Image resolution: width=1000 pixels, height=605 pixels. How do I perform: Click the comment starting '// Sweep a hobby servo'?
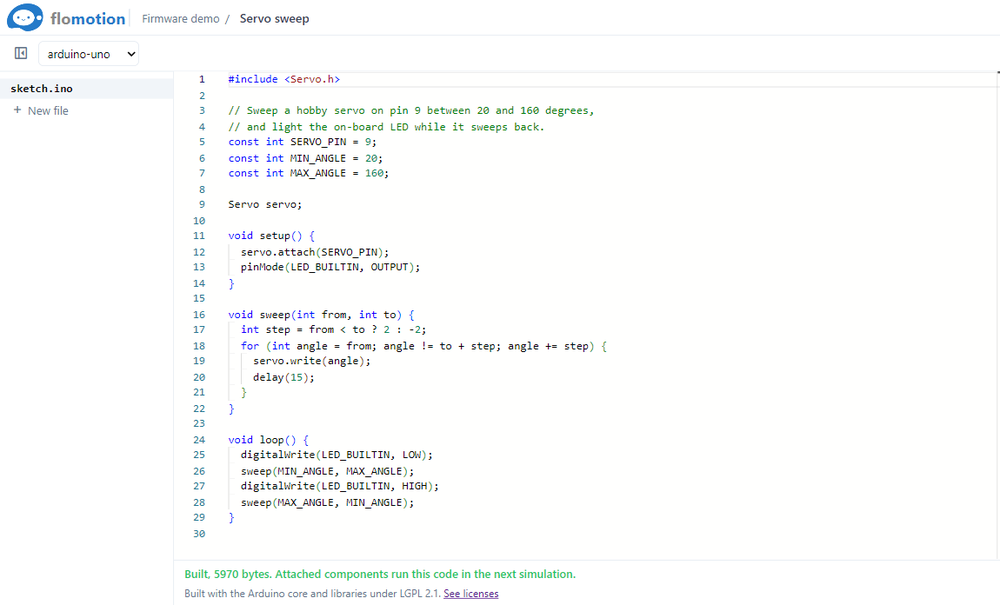pyautogui.click(x=411, y=110)
